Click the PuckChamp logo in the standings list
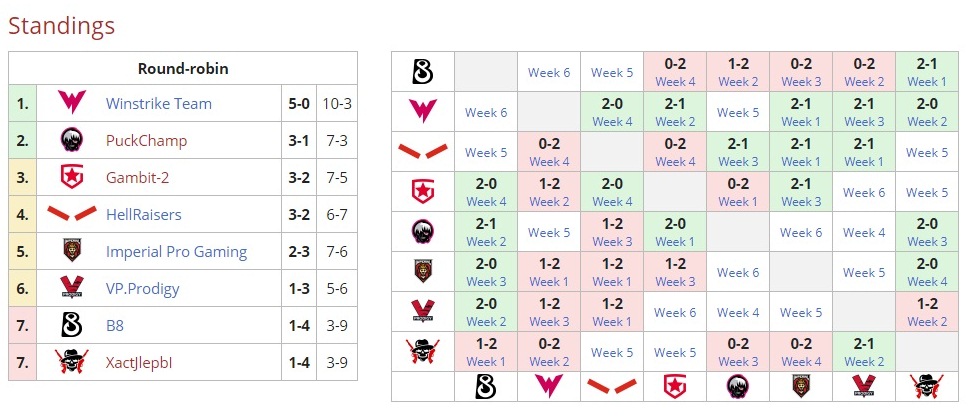This screenshot has width=972, height=419. 72,140
